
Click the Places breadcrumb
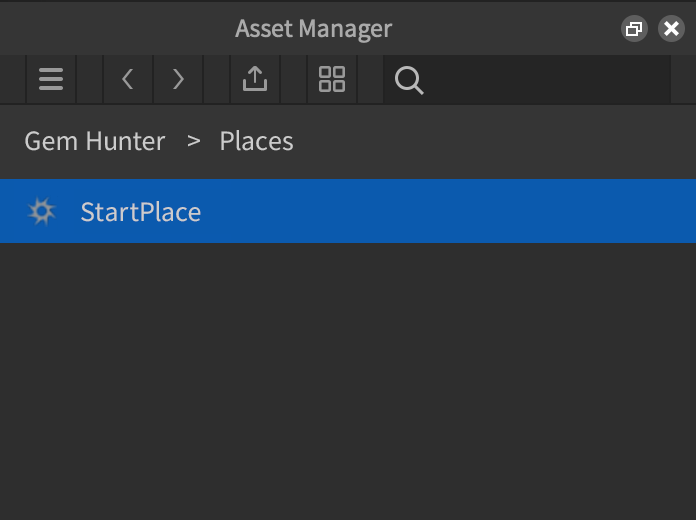point(256,141)
